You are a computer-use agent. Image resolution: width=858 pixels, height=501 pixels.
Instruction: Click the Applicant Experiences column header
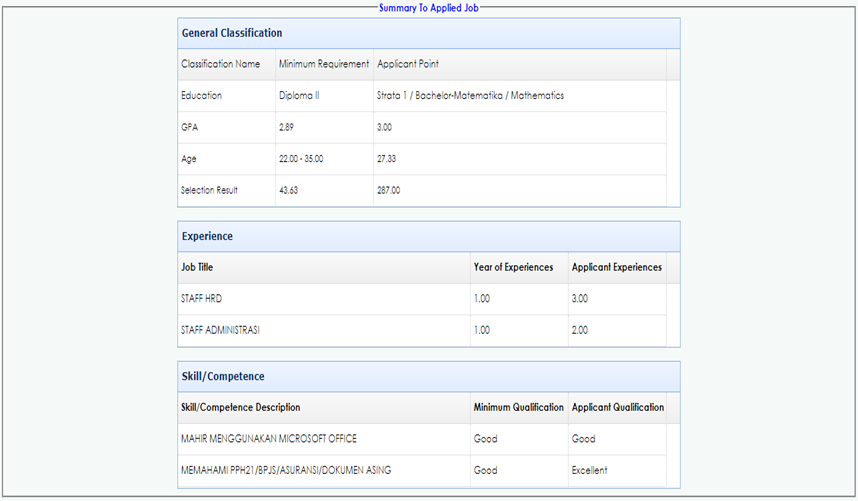(616, 268)
